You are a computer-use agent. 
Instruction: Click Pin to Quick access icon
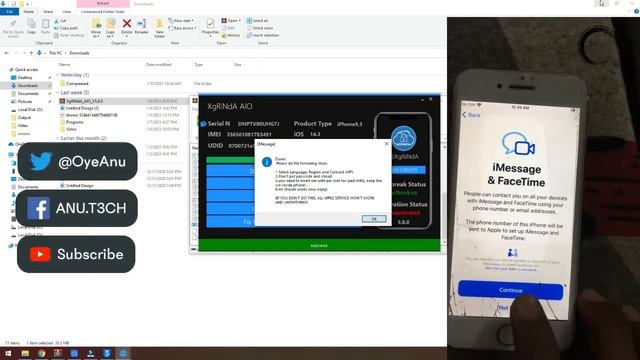tap(13, 24)
